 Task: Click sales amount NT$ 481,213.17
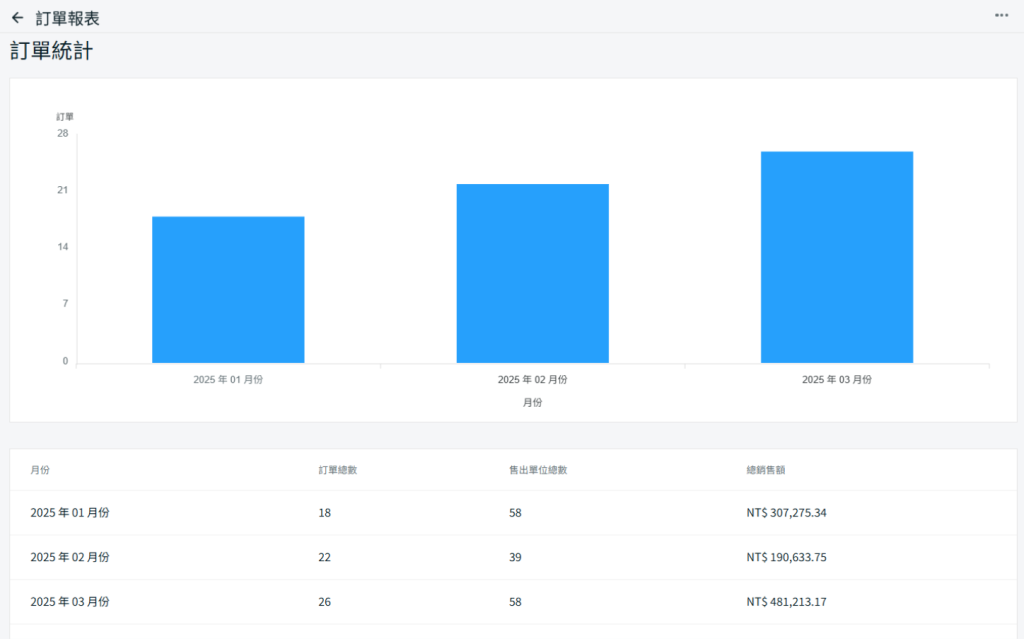point(786,602)
